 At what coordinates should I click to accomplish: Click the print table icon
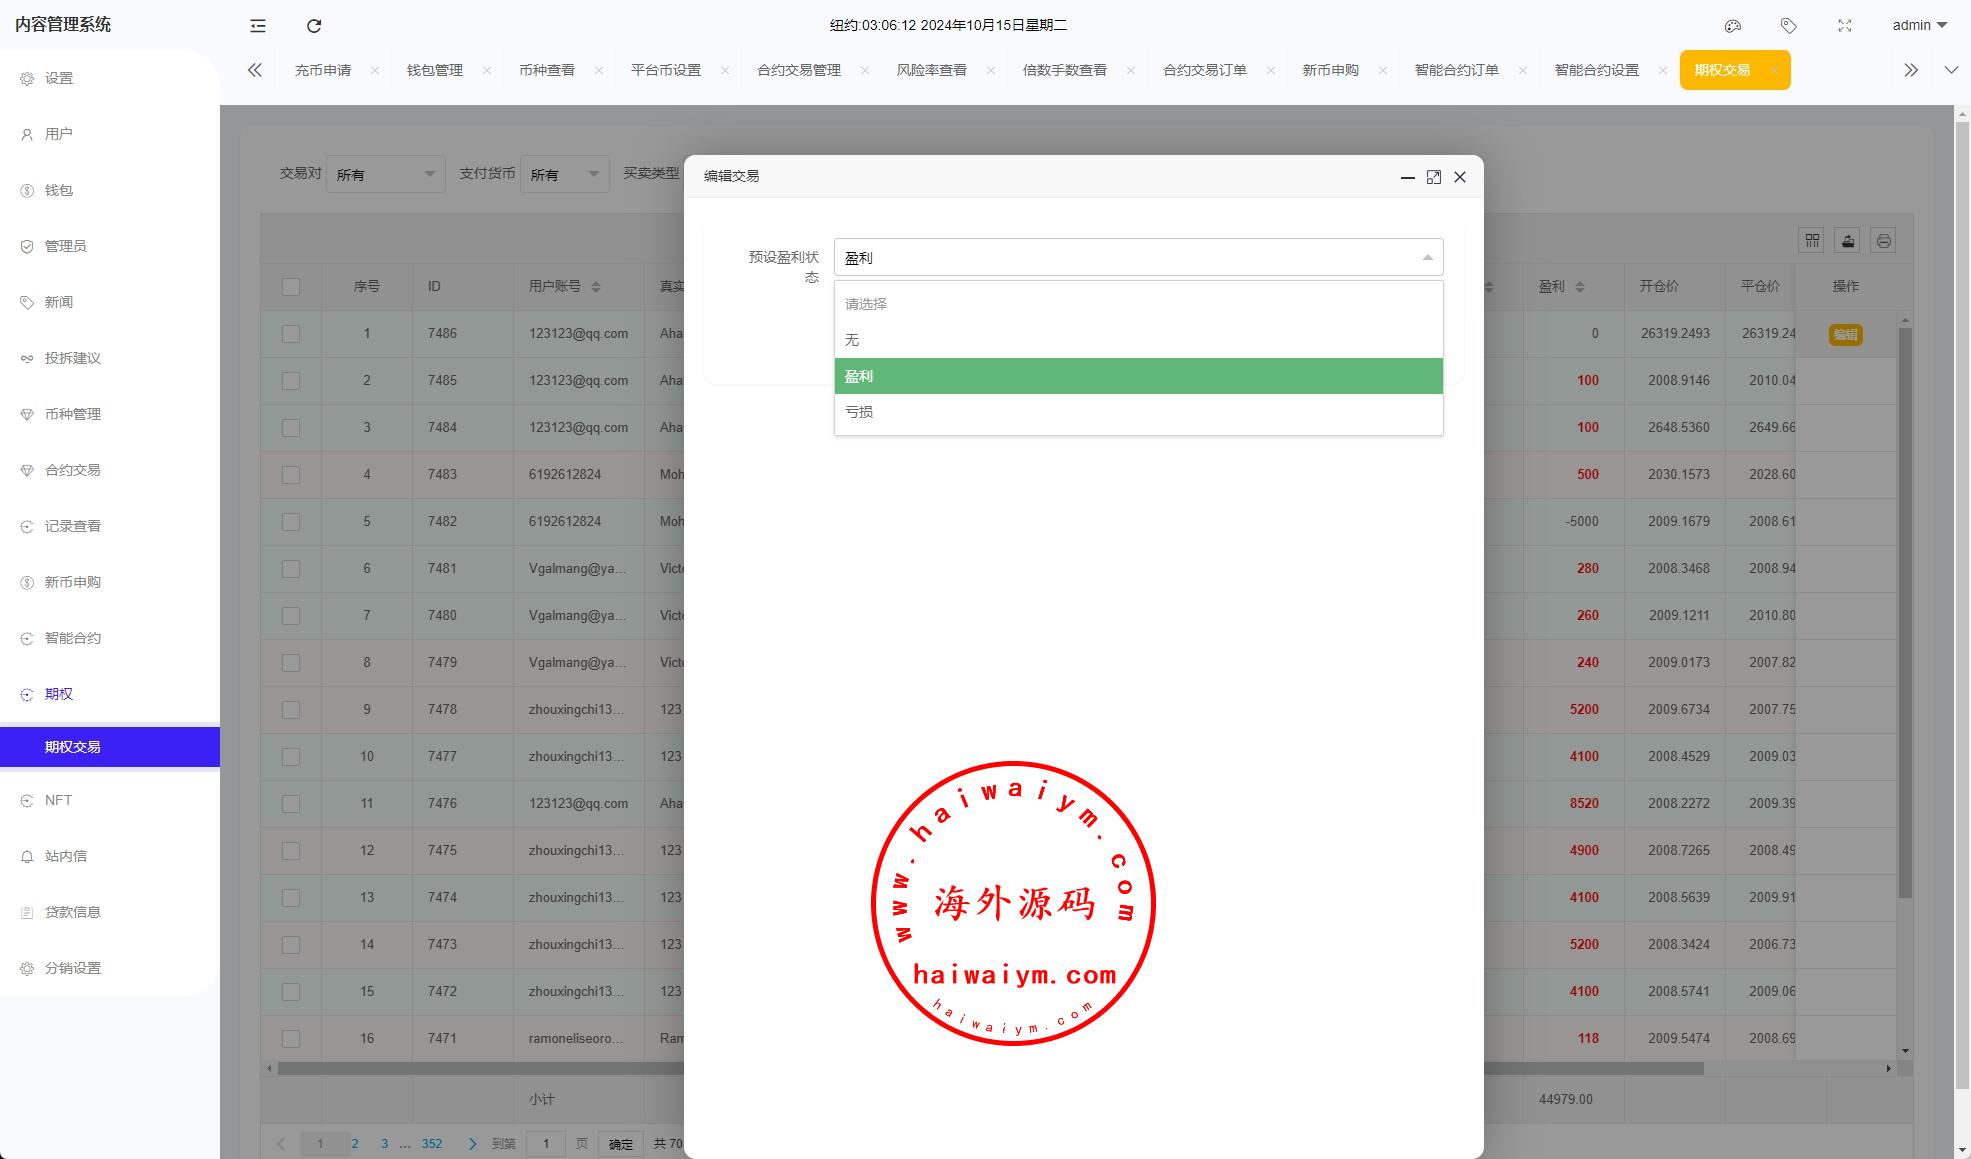coord(1884,241)
